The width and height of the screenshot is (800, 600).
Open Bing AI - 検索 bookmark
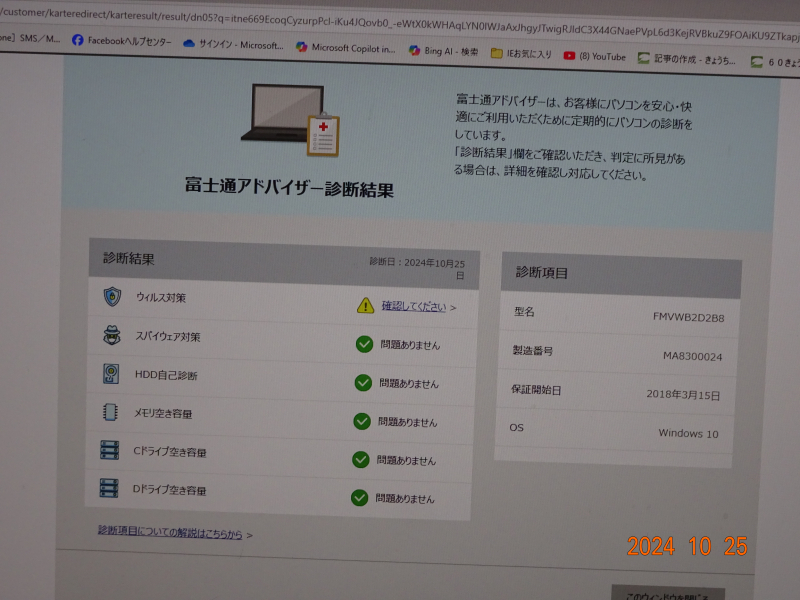point(443,51)
